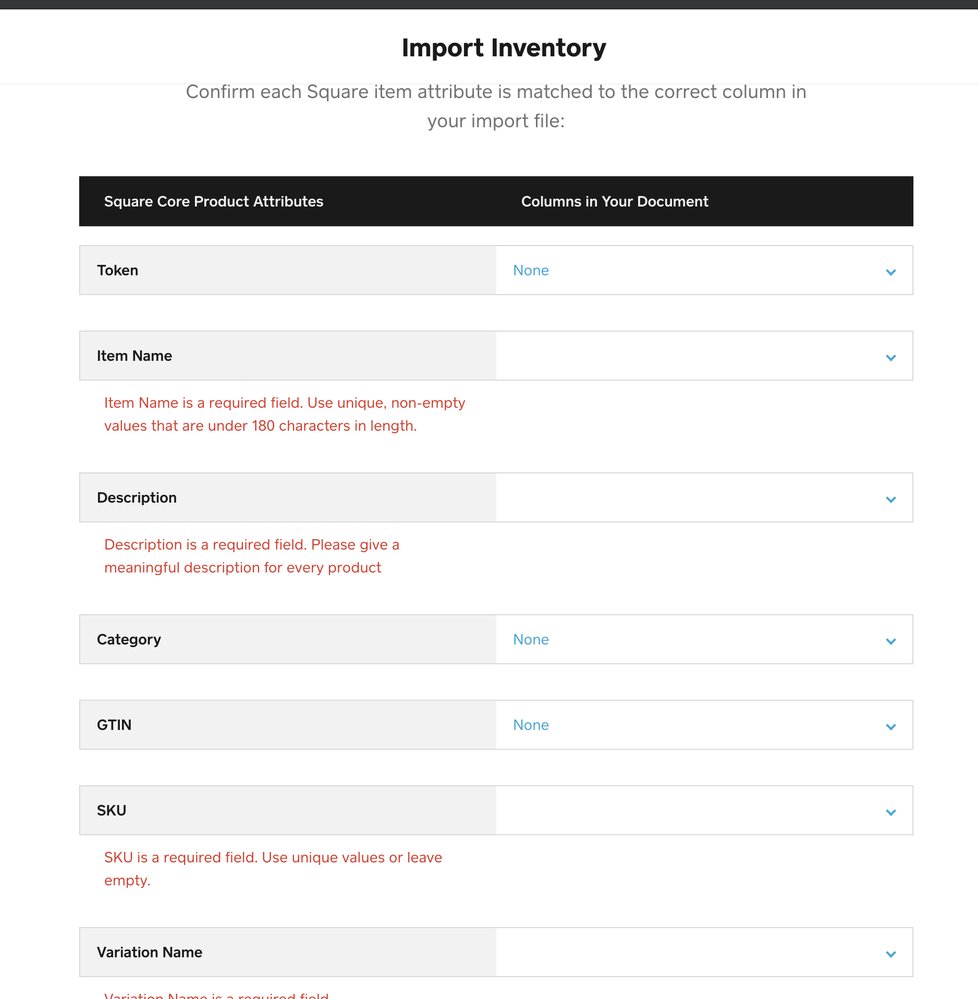Click the Item Name required field error message
The height and width of the screenshot is (999, 978).
point(284,414)
